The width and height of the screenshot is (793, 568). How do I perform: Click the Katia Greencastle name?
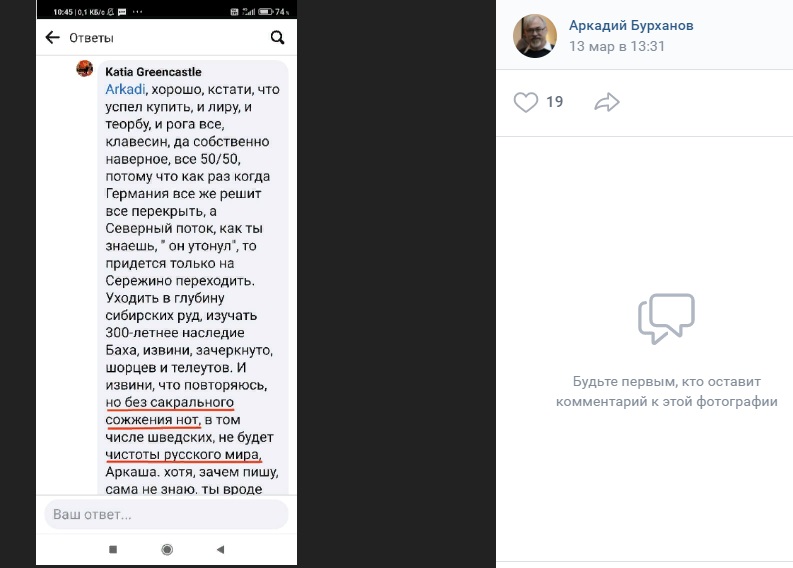coord(153,72)
